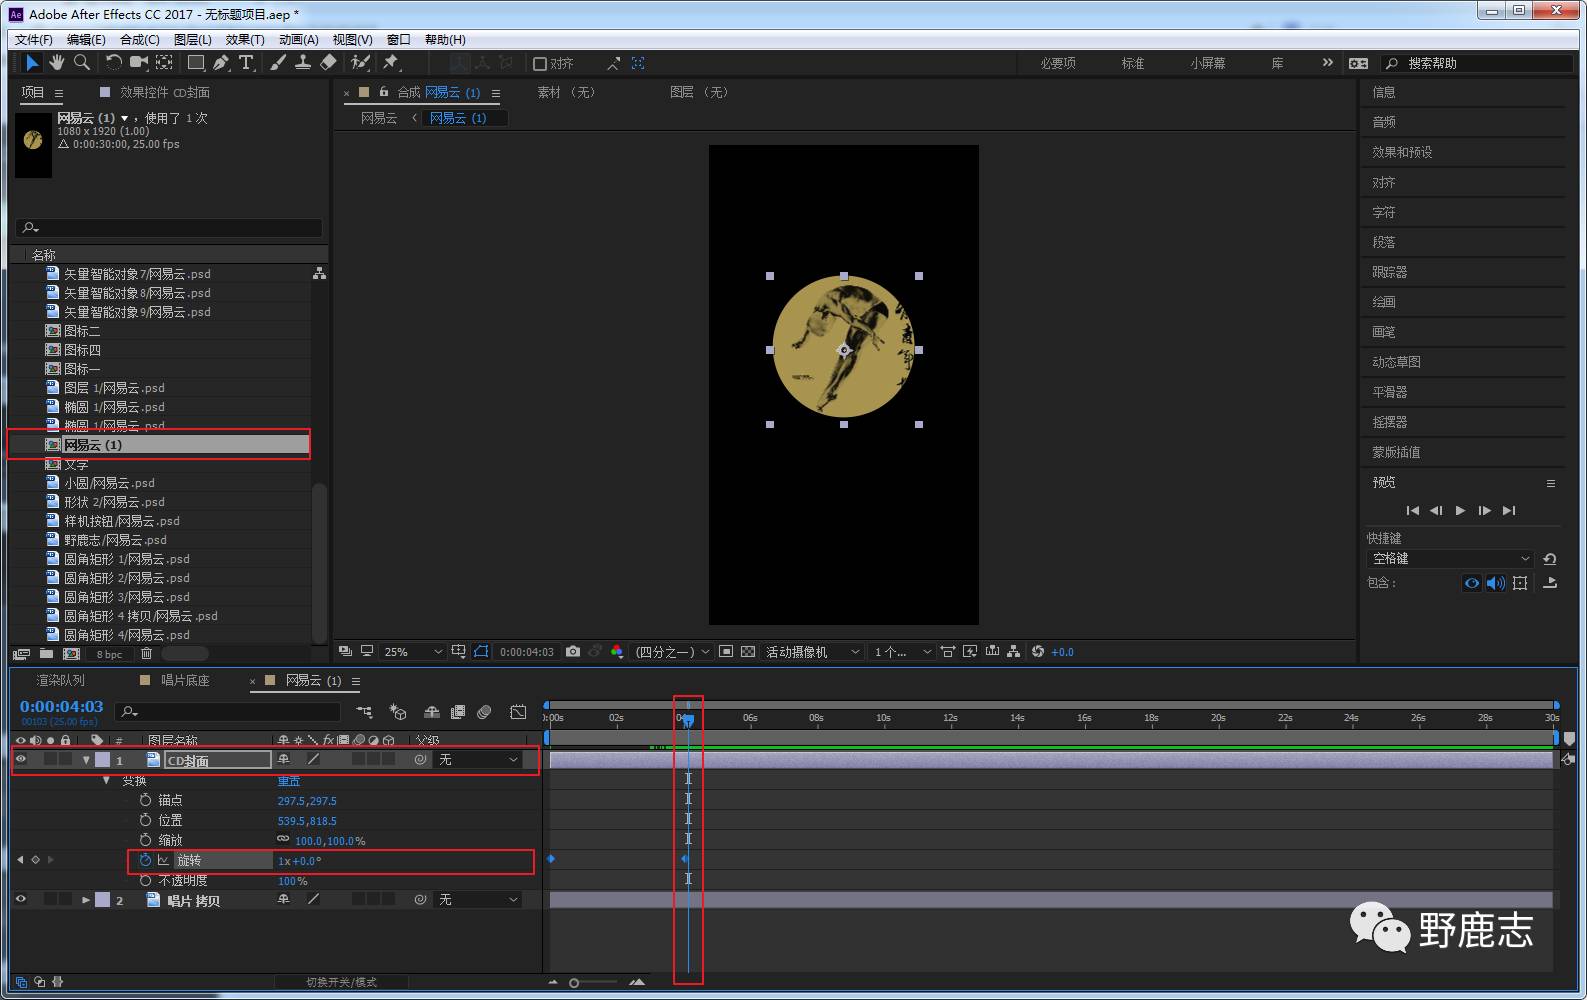Select the Unified Camera tool

pyautogui.click(x=139, y=63)
